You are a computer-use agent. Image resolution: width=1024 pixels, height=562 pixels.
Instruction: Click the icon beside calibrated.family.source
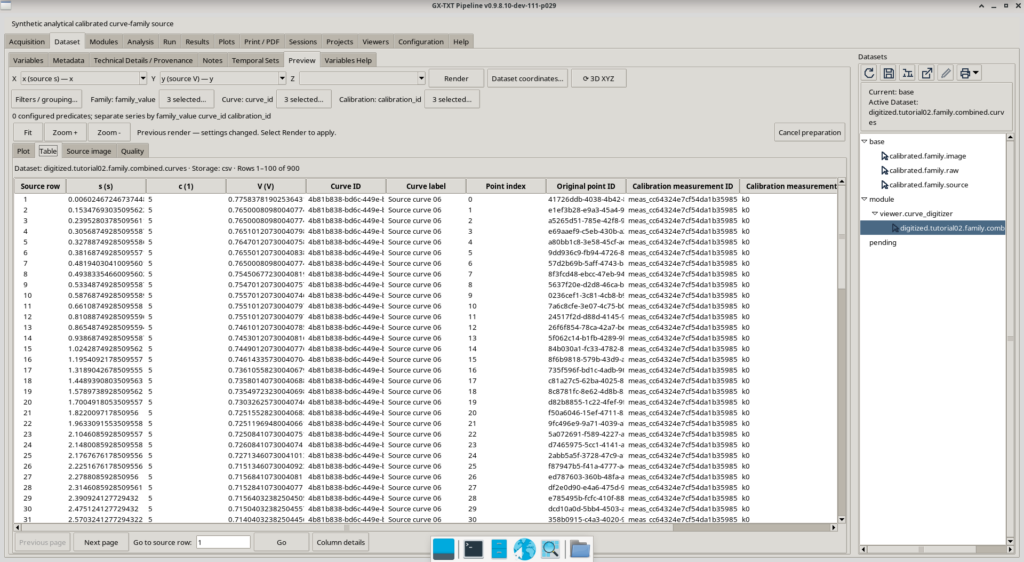(884, 185)
